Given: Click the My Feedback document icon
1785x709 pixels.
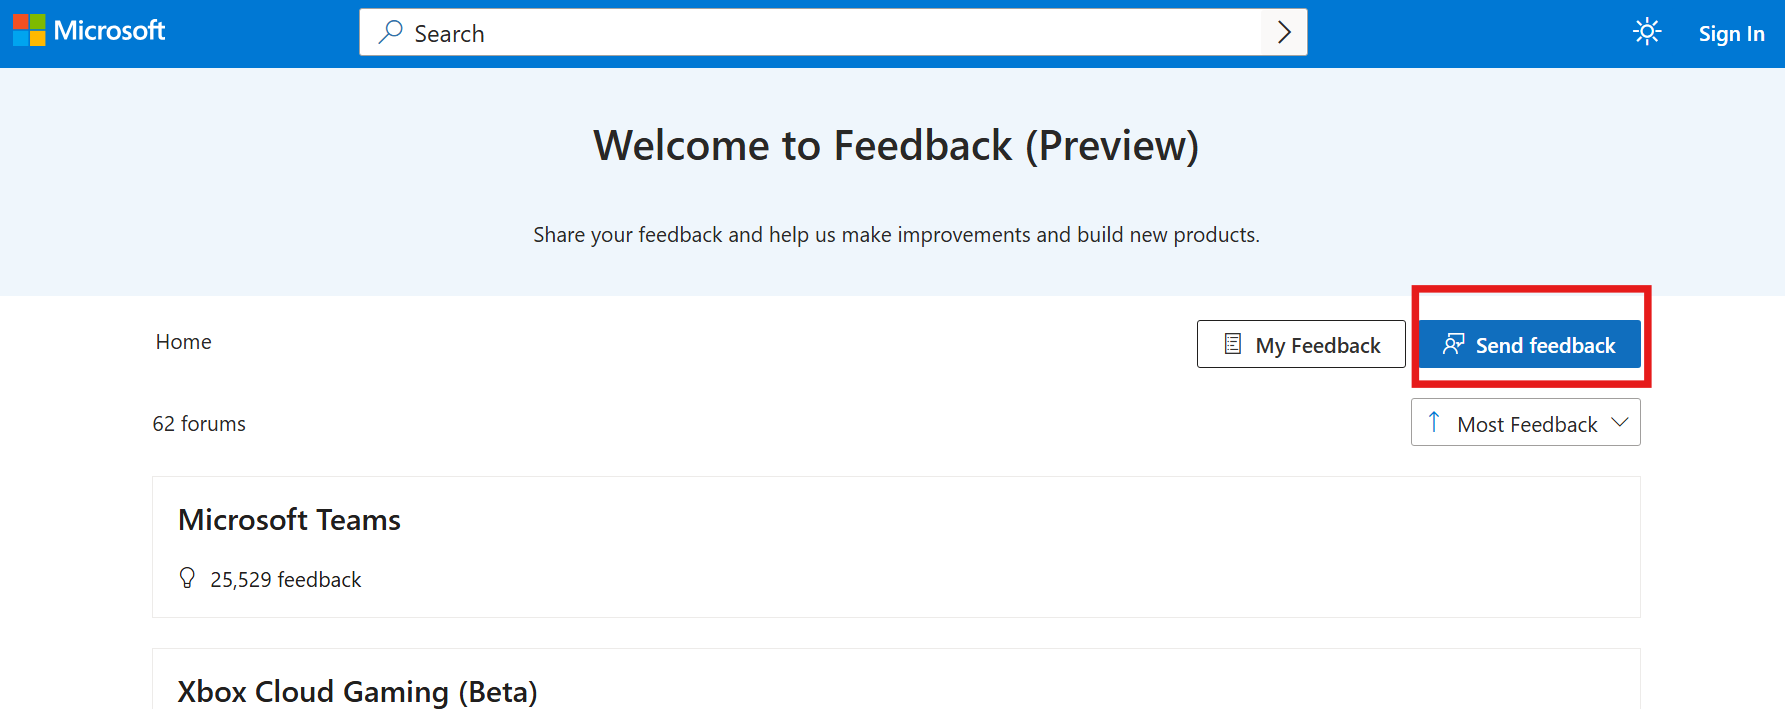Looking at the screenshot, I should tap(1231, 344).
